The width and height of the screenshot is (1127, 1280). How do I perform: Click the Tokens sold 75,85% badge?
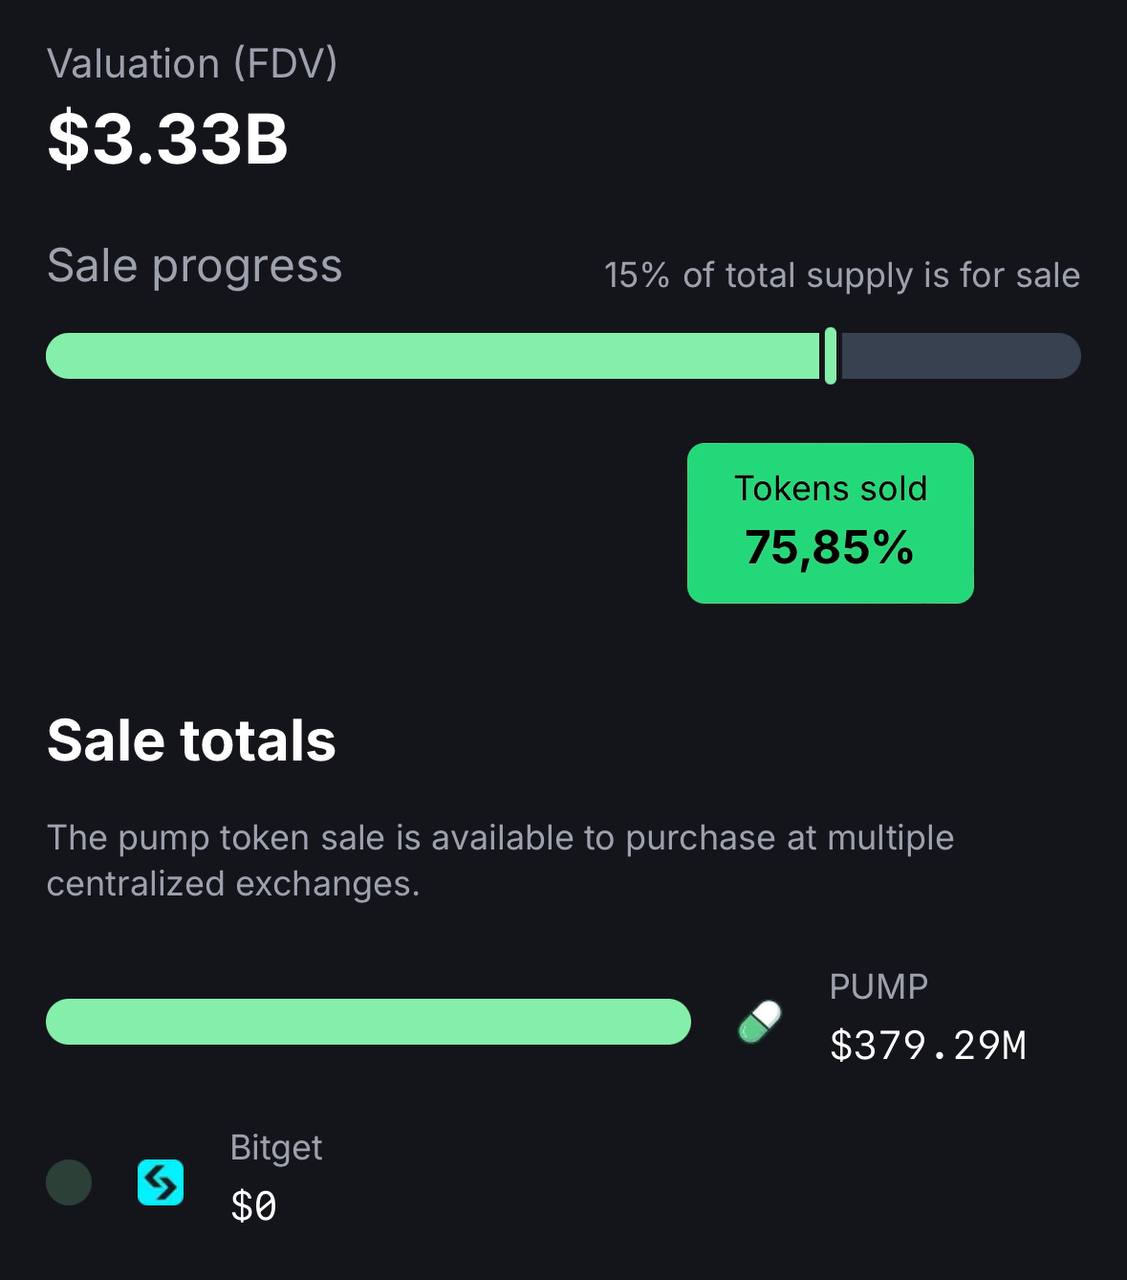pyautogui.click(x=830, y=523)
